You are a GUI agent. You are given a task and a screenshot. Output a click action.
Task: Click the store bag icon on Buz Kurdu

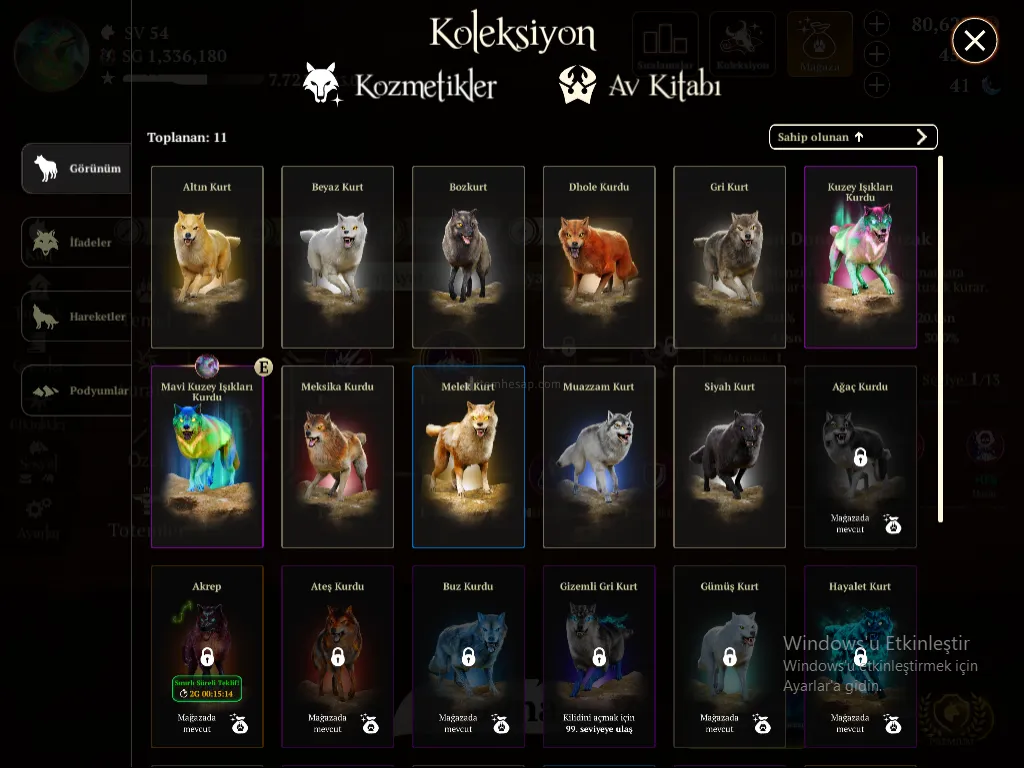pos(500,724)
